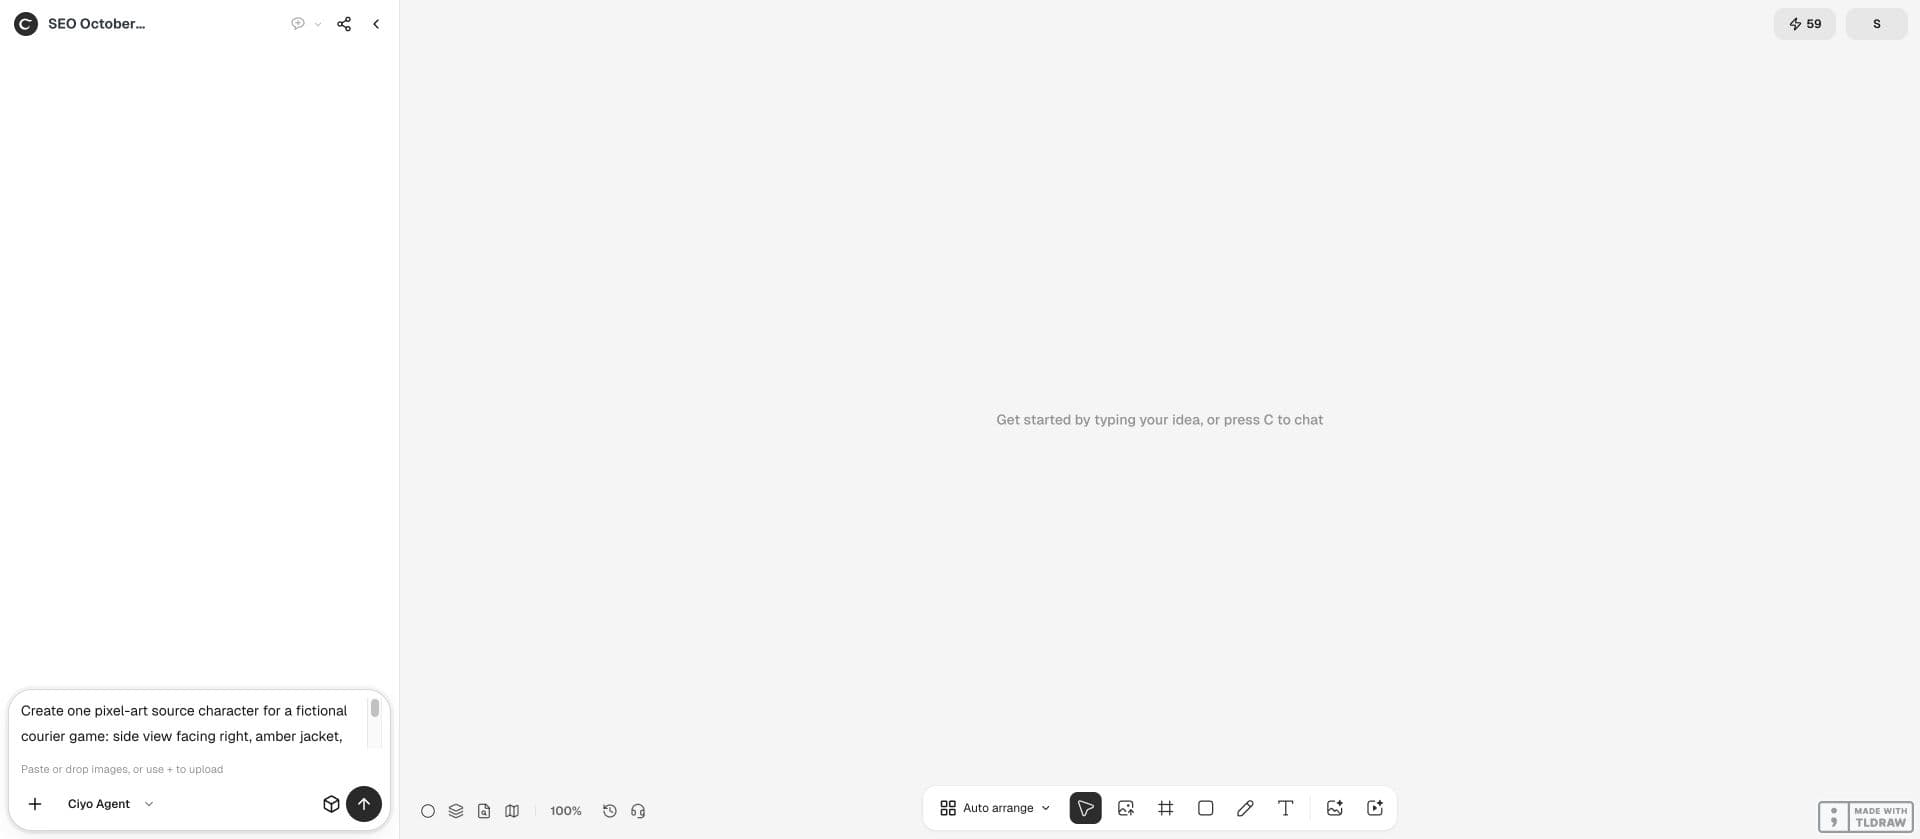Screen dimensions: 1920x839
Task: Click the headset support icon
Action: point(638,811)
